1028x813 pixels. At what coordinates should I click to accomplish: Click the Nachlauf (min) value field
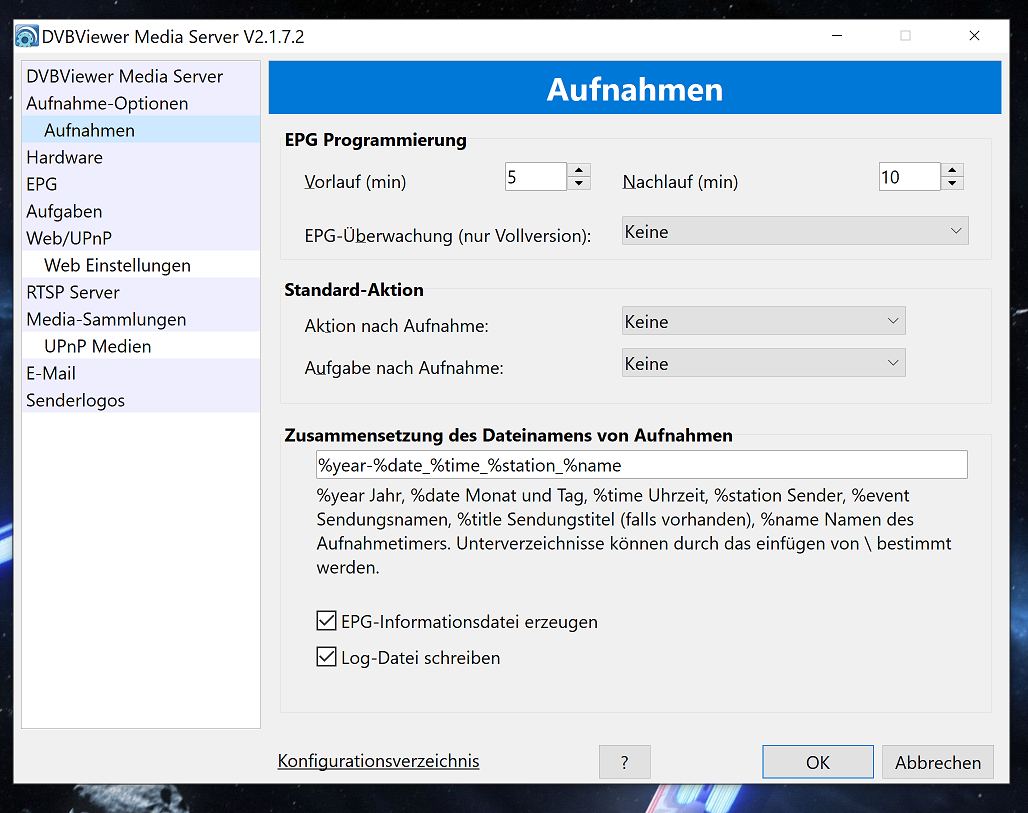point(909,177)
